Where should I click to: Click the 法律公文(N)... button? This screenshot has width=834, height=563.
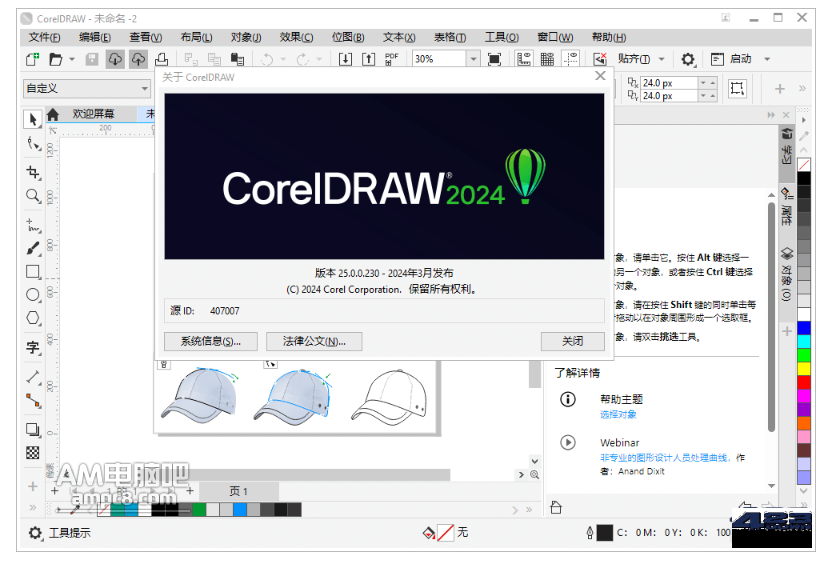pyautogui.click(x=314, y=342)
